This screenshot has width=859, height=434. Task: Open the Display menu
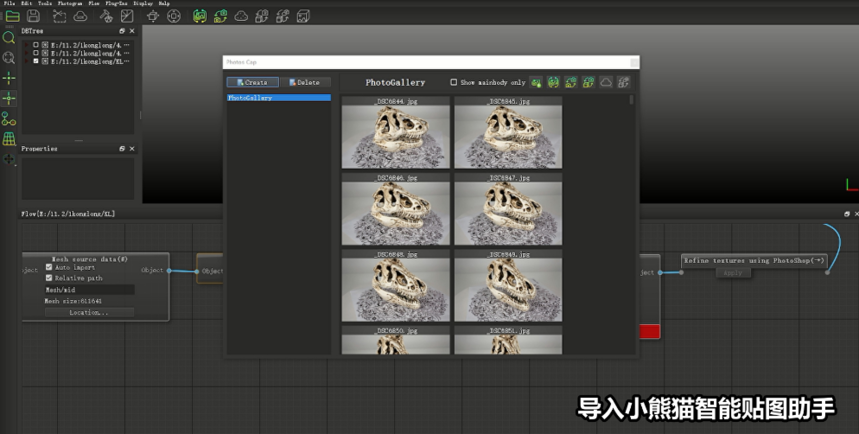click(x=143, y=3)
